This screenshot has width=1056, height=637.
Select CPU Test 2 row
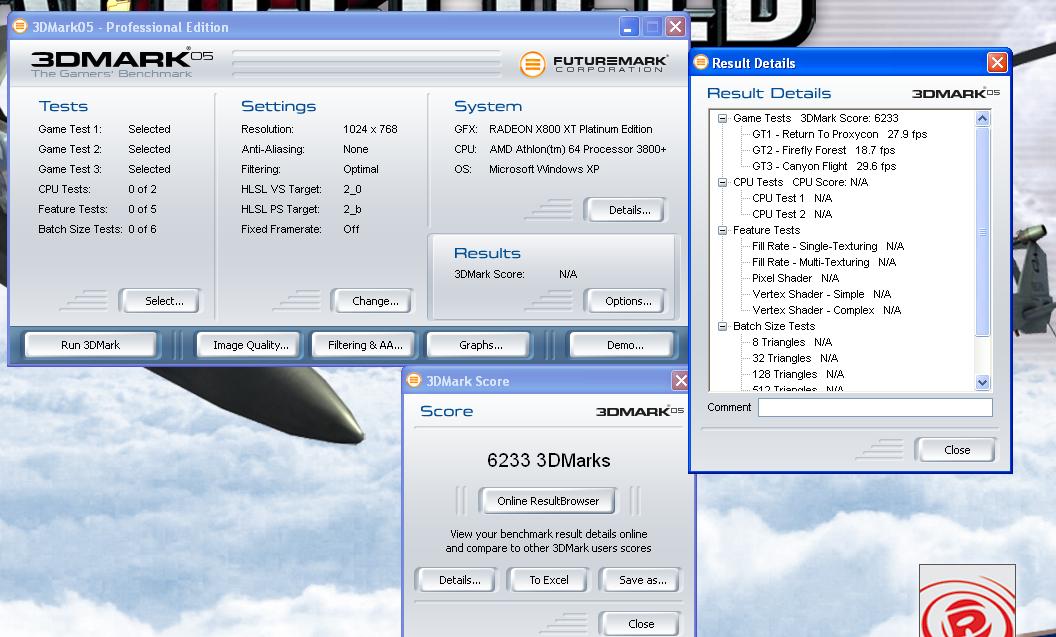point(791,214)
